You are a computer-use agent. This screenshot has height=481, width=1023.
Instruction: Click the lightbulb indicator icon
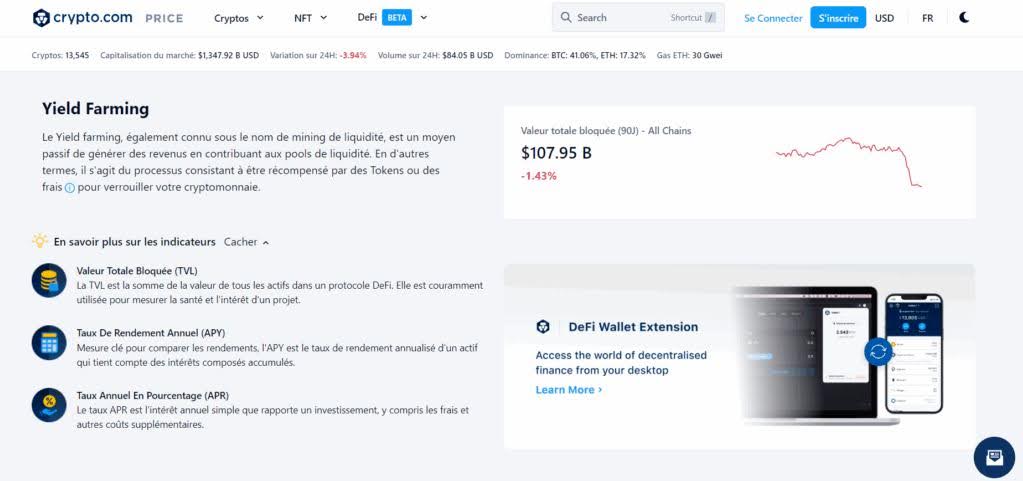[x=40, y=241]
